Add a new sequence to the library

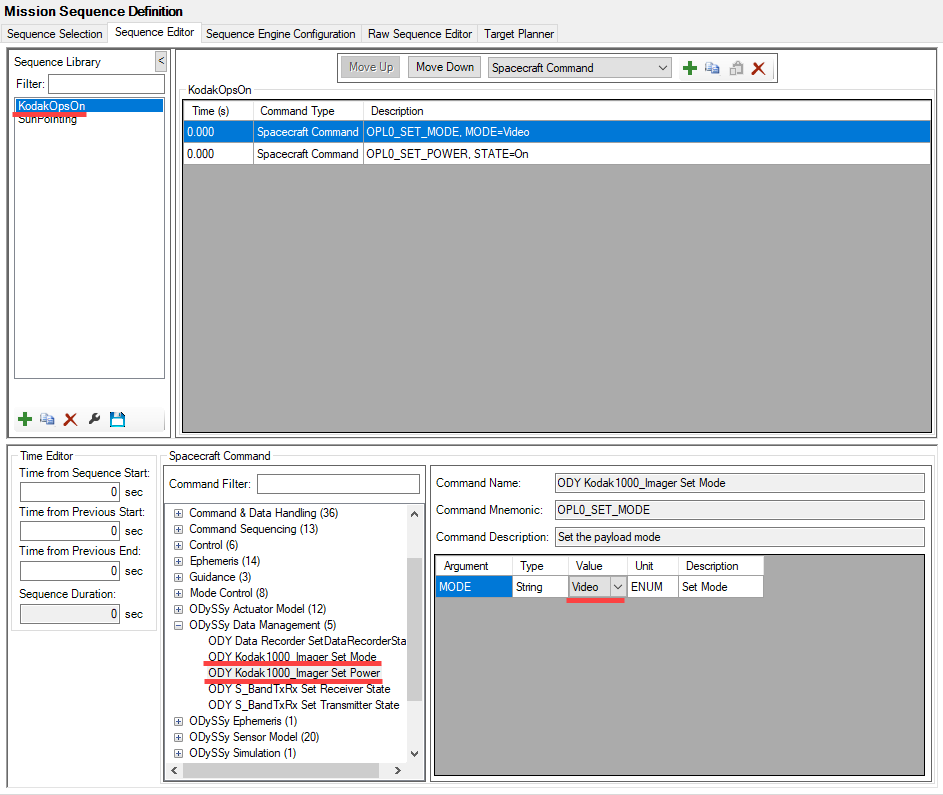[x=25, y=419]
